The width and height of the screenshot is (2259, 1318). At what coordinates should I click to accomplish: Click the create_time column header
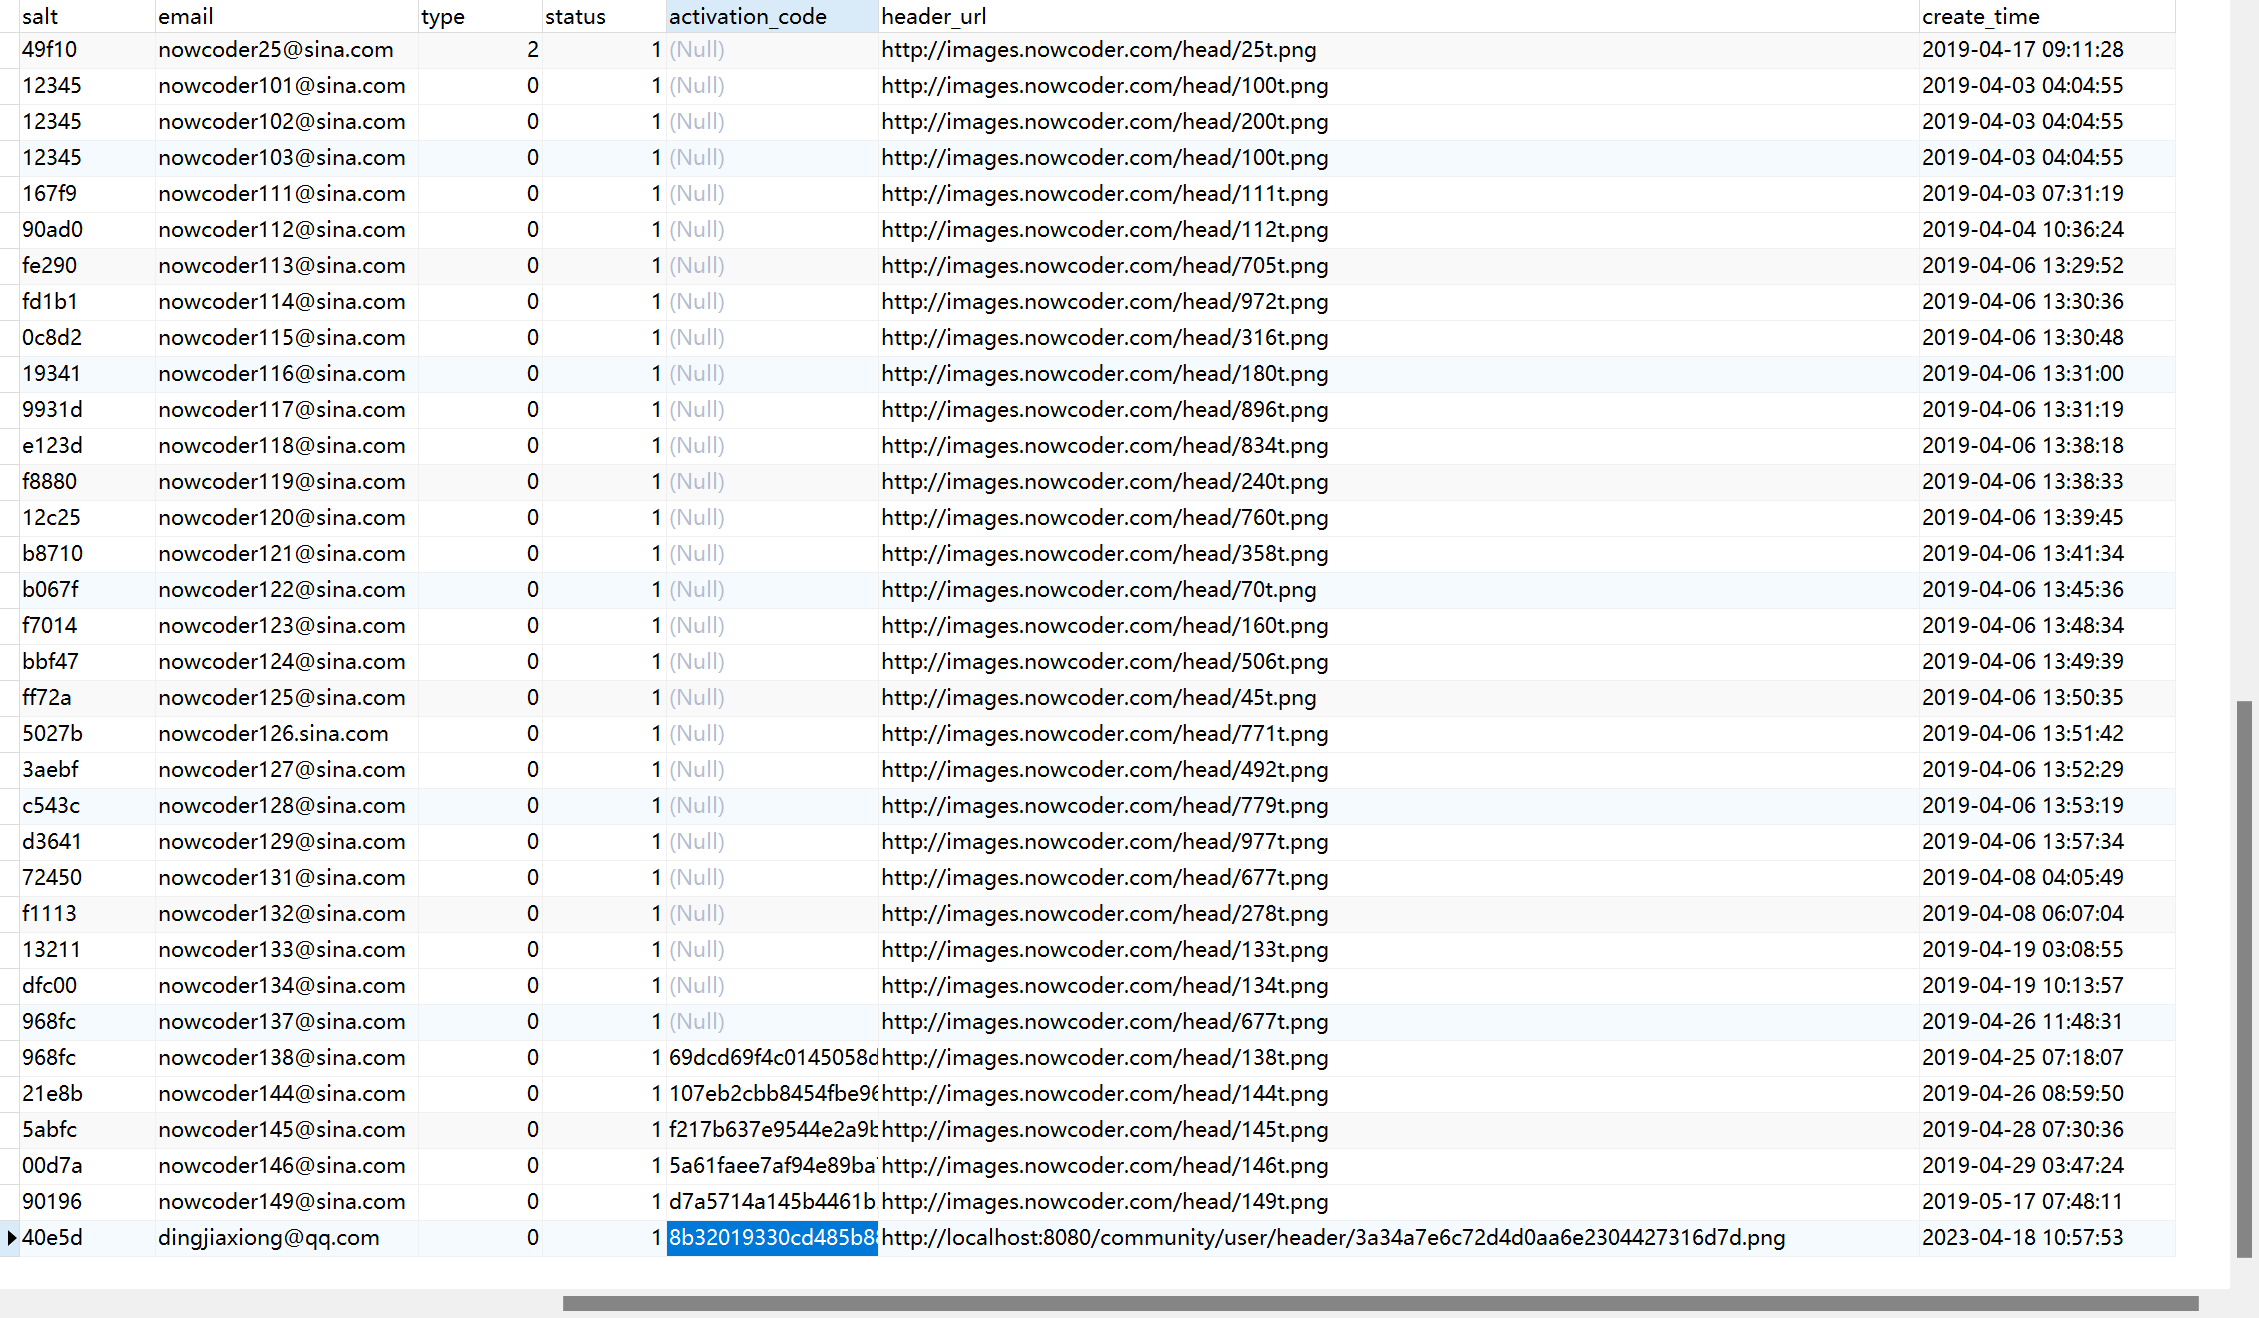coord(2046,16)
